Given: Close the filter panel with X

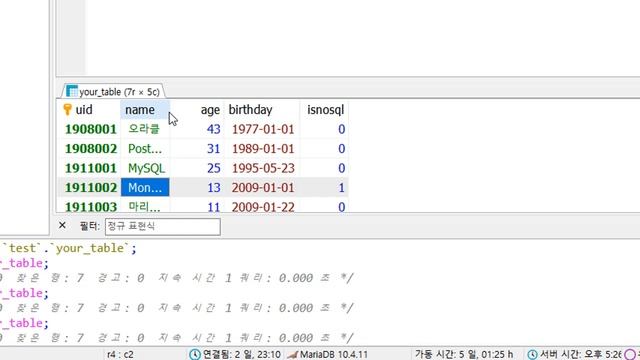Looking at the screenshot, I should (62, 225).
